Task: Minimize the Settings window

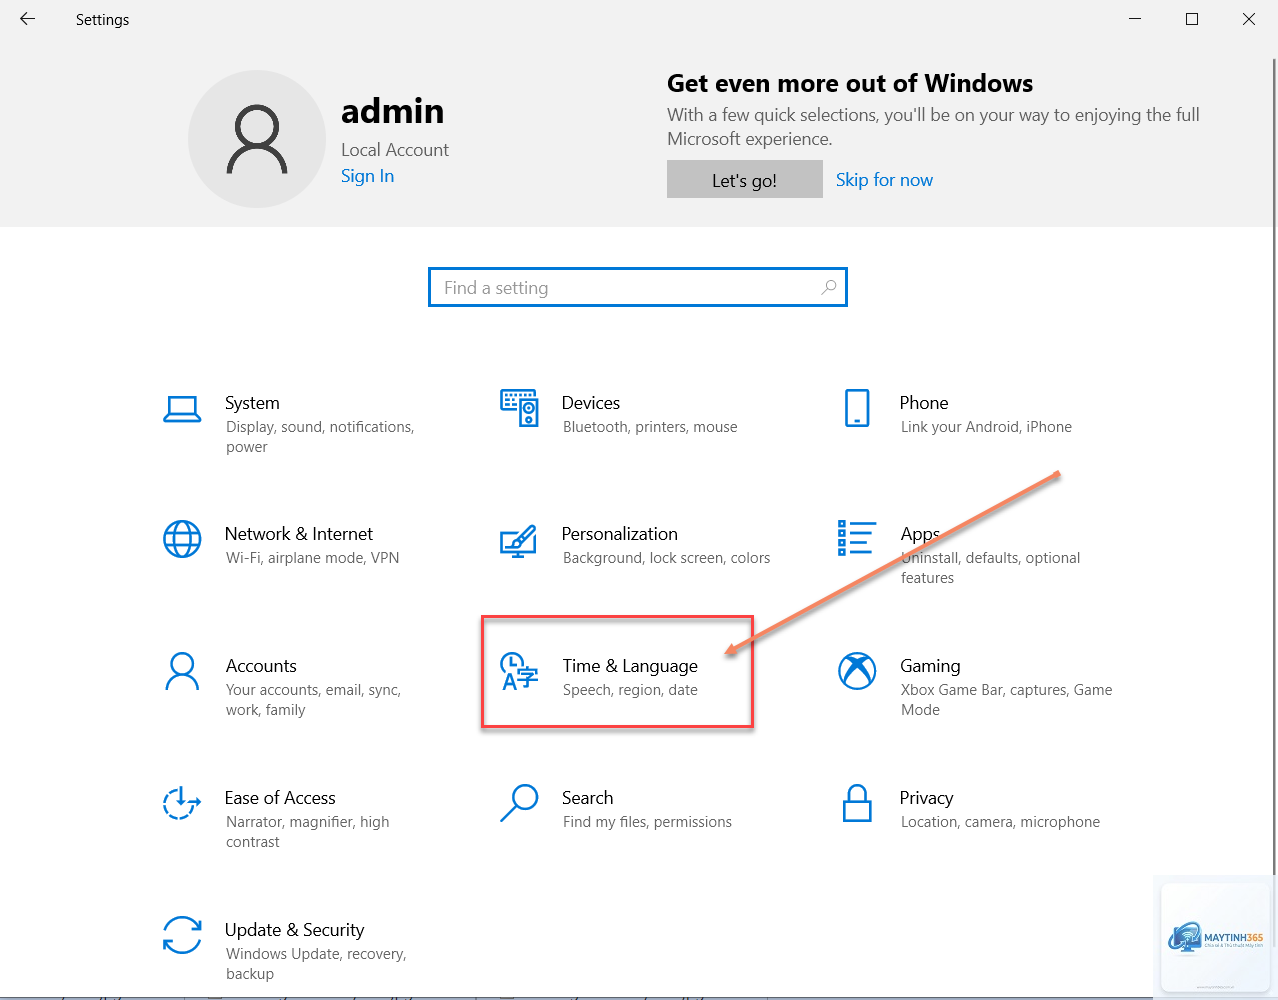Action: click(x=1135, y=19)
